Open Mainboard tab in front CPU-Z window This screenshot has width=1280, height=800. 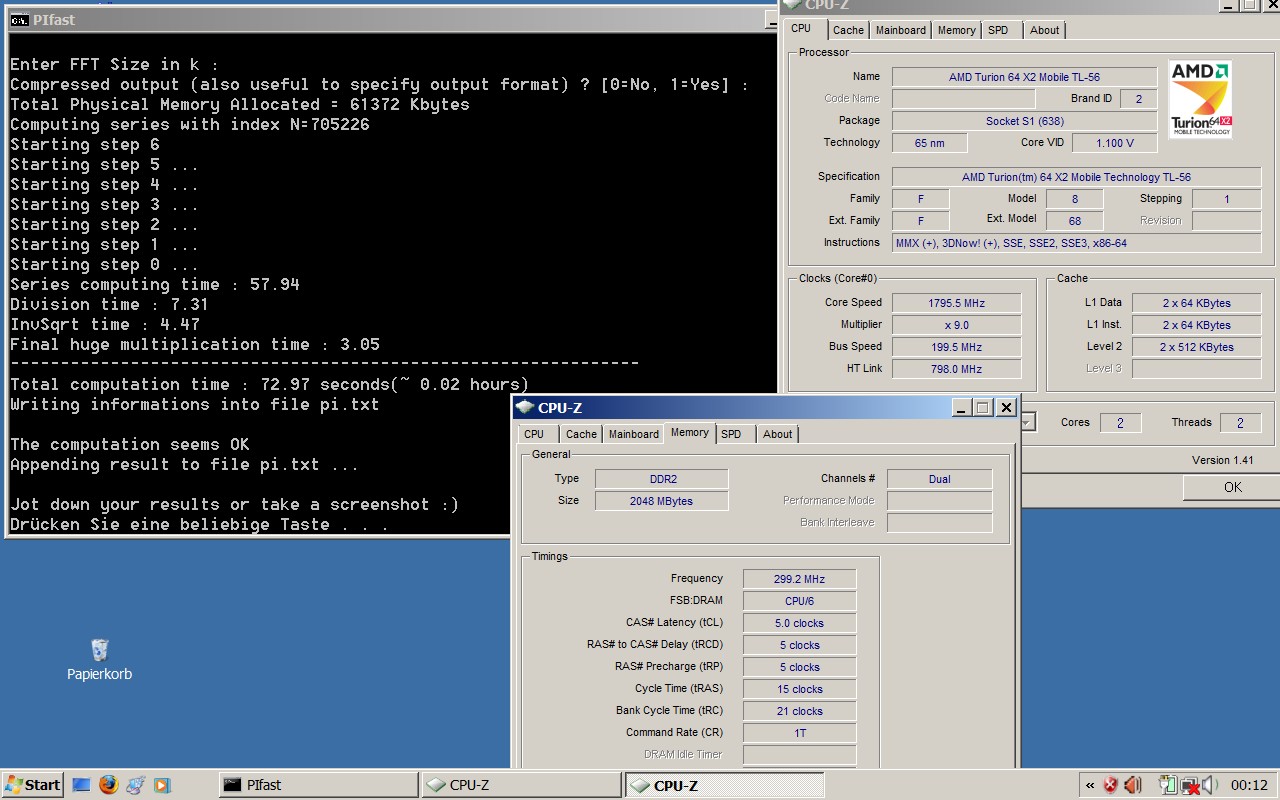[x=634, y=434]
